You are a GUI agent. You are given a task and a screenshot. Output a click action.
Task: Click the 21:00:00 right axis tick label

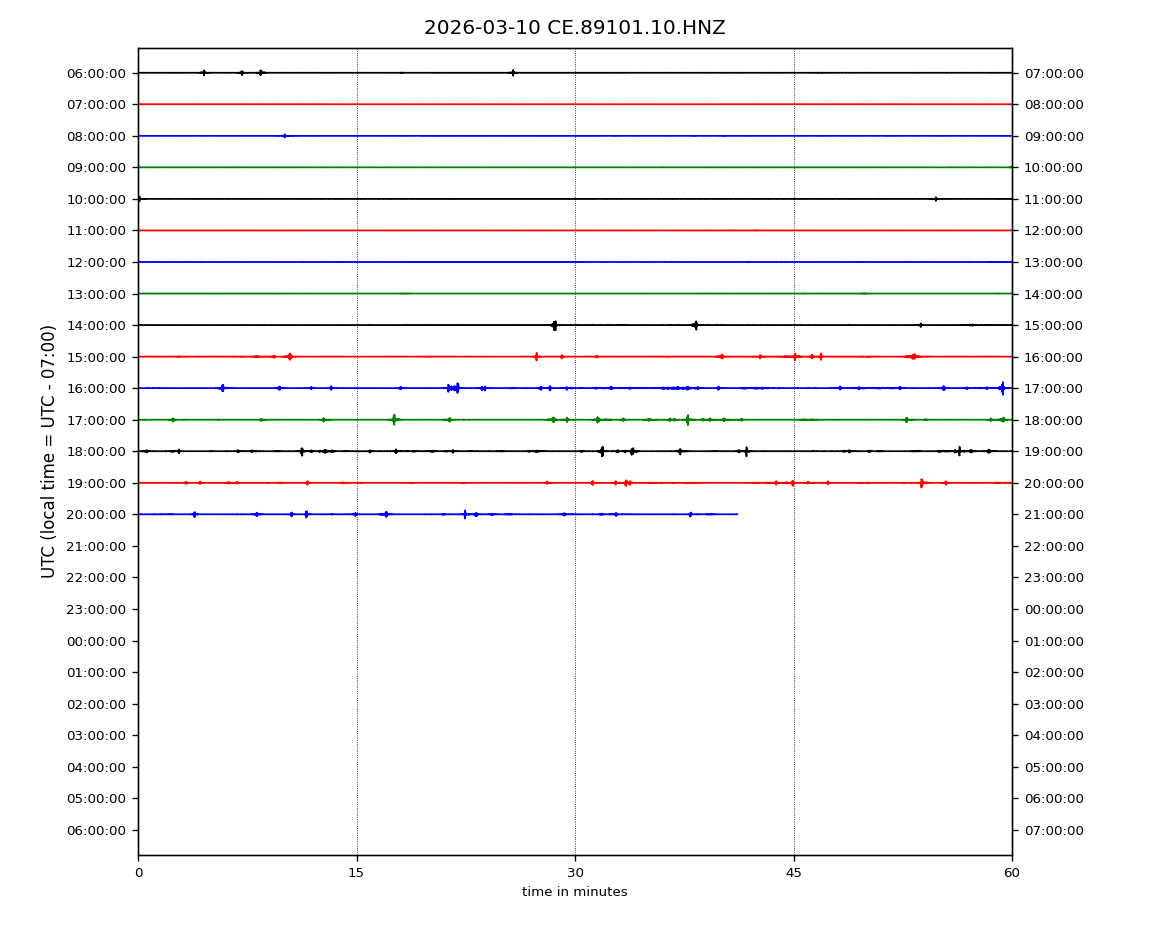point(1053,514)
